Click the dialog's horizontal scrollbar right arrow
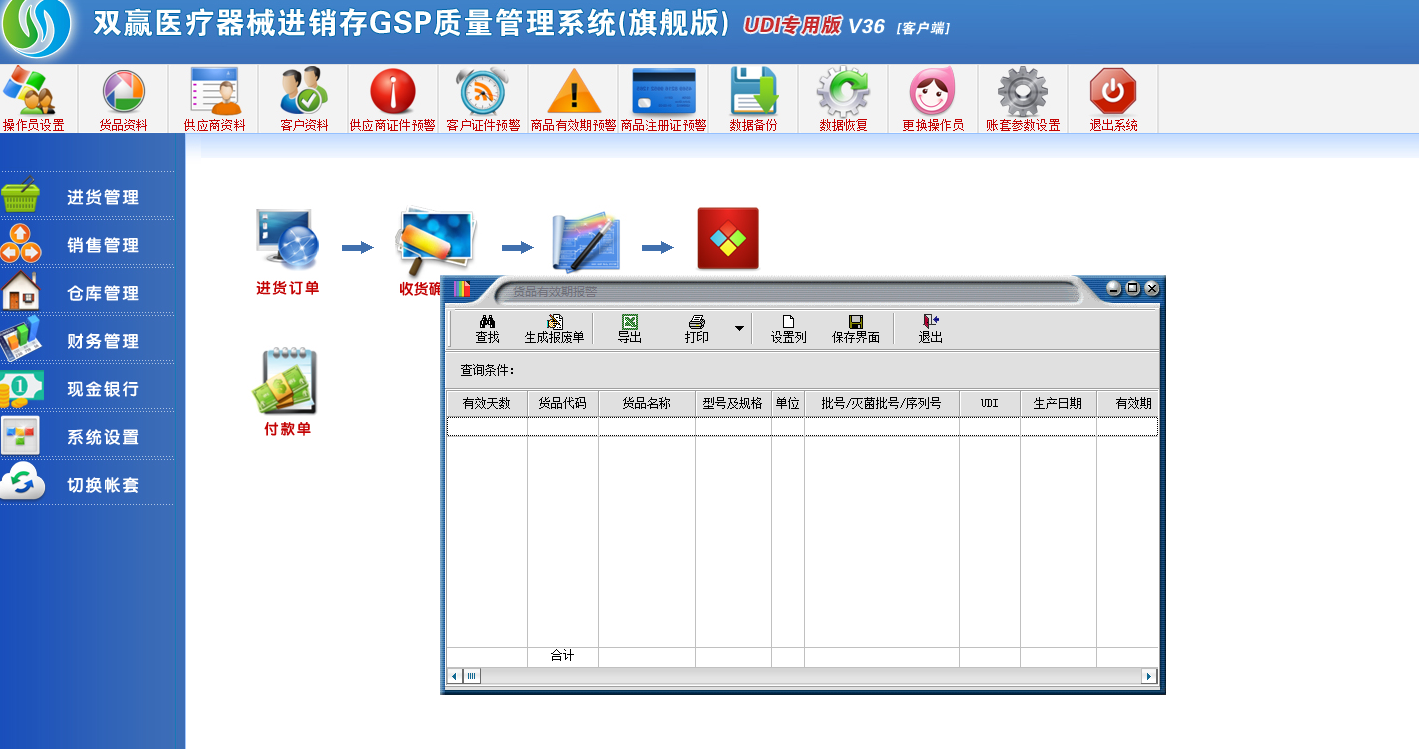The height and width of the screenshot is (749, 1419). (1148, 676)
